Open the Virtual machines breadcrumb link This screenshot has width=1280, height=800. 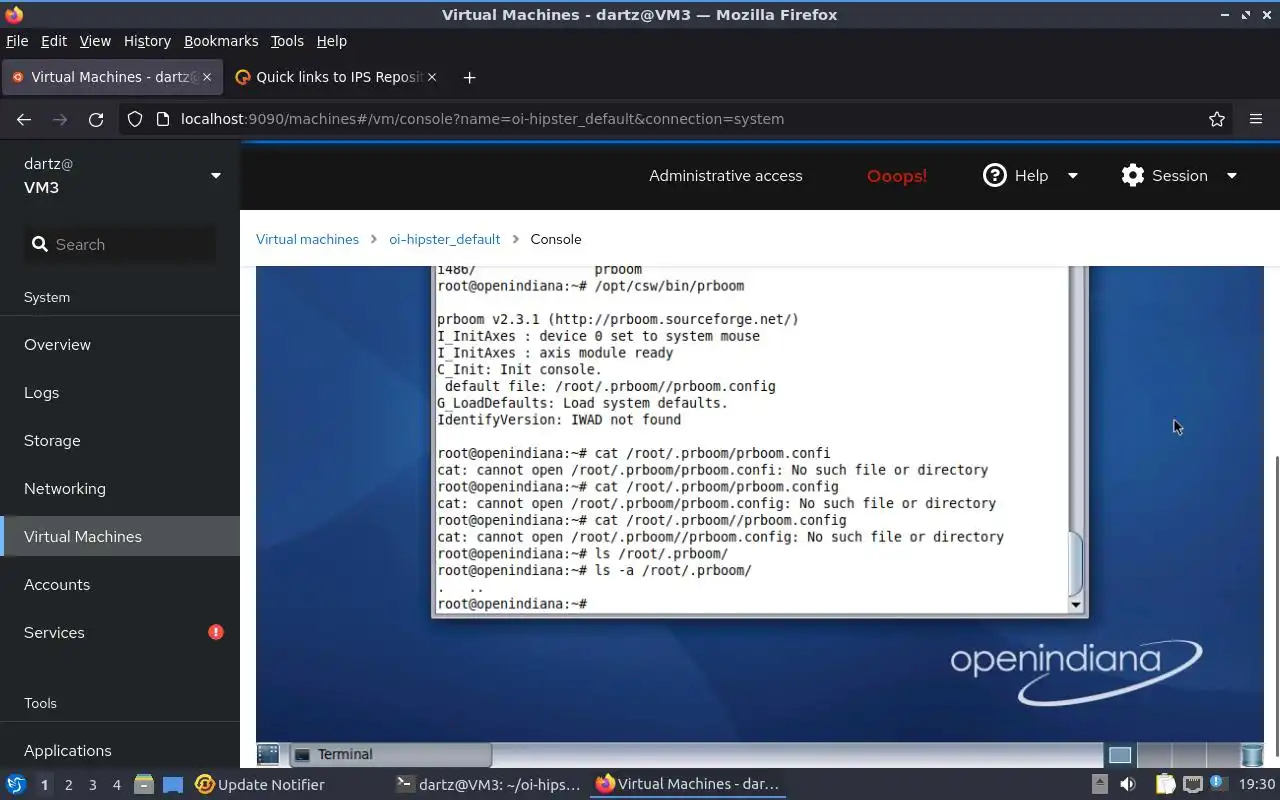[307, 239]
